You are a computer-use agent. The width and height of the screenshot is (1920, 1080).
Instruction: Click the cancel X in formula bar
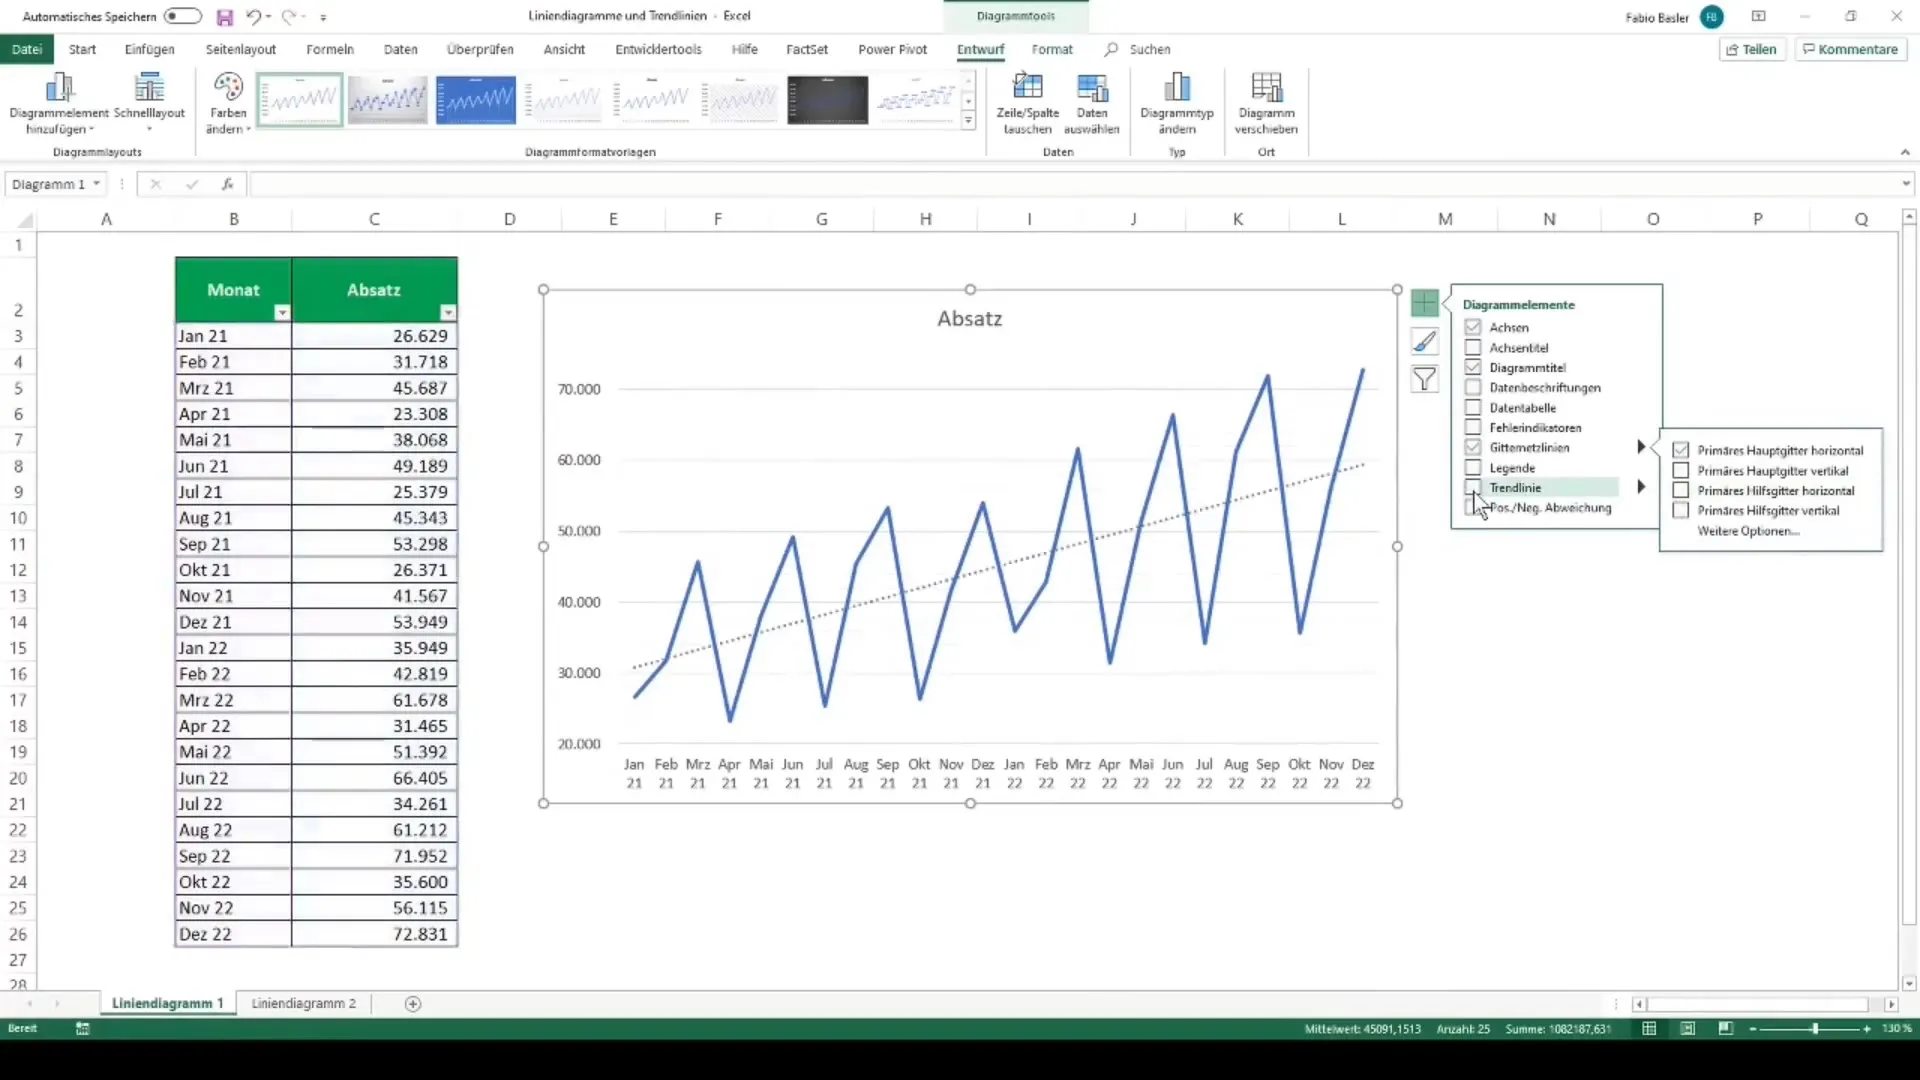(155, 184)
